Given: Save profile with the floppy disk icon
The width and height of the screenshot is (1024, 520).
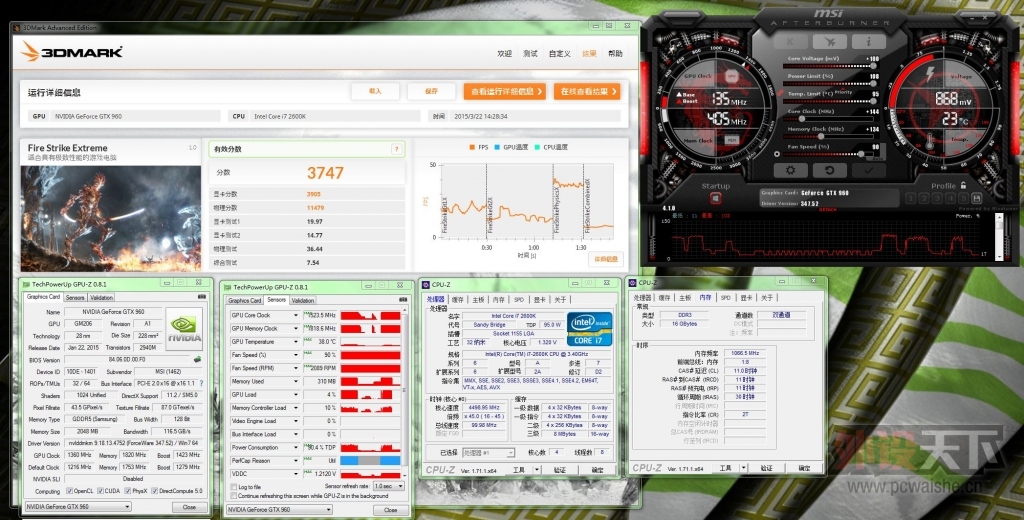Looking at the screenshot, I should (976, 198).
